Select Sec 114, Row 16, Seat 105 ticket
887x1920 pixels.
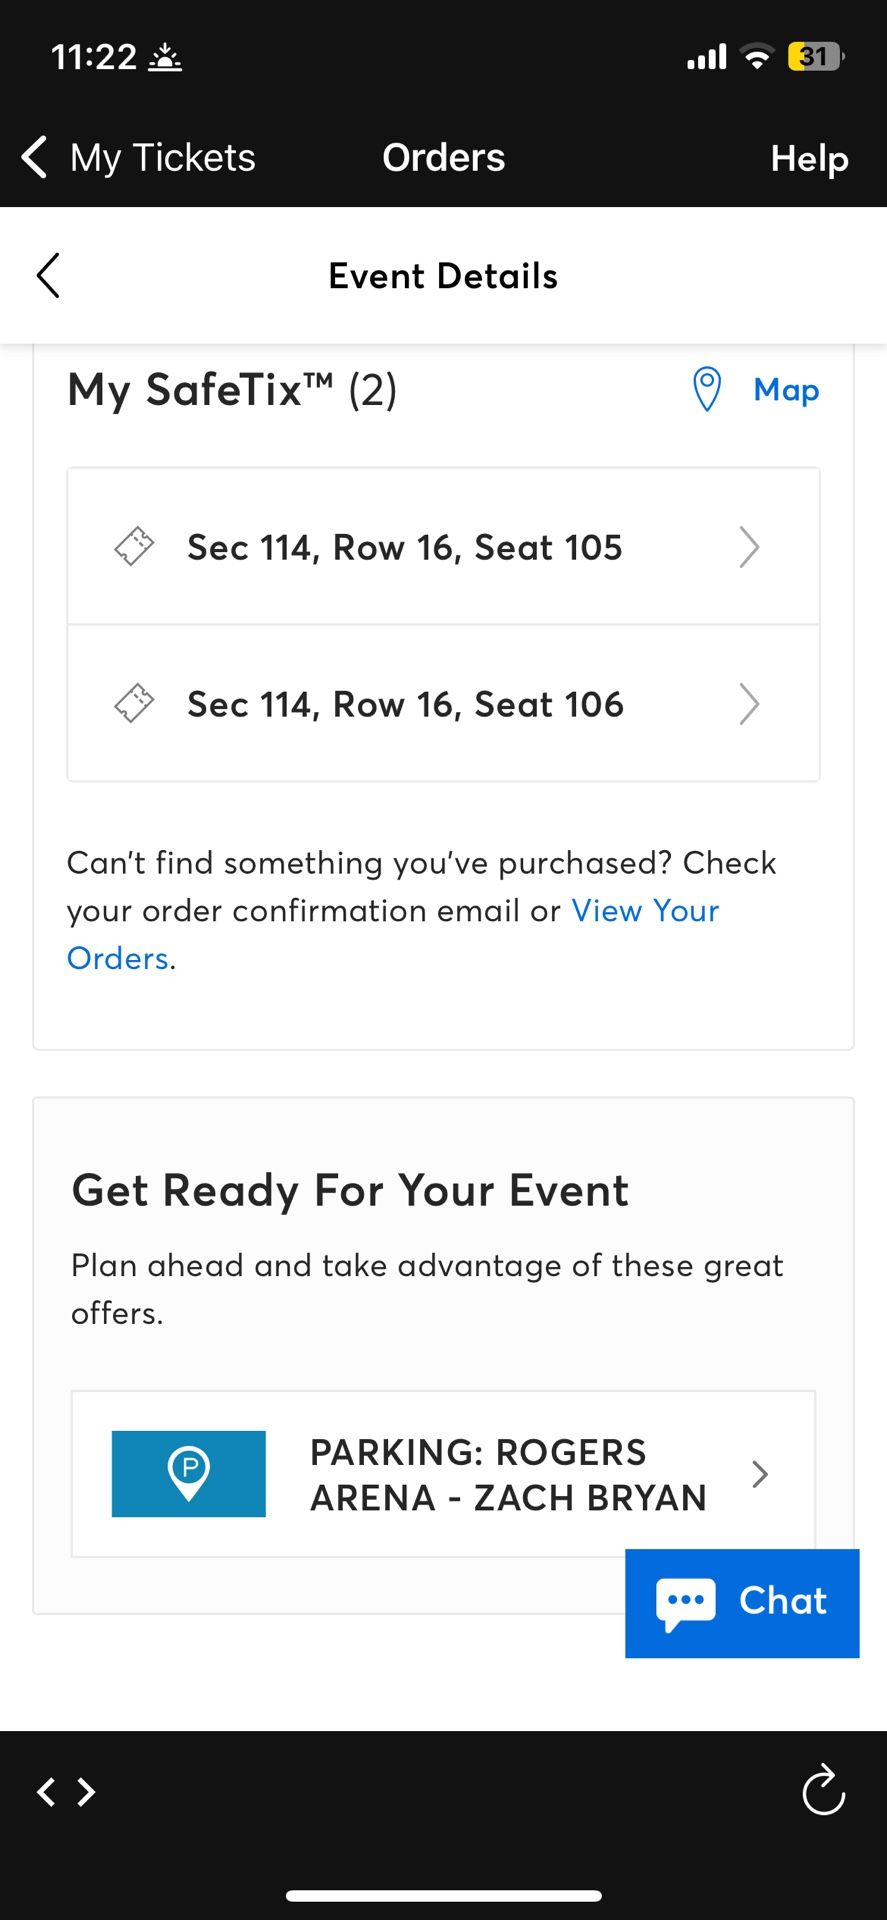click(443, 547)
